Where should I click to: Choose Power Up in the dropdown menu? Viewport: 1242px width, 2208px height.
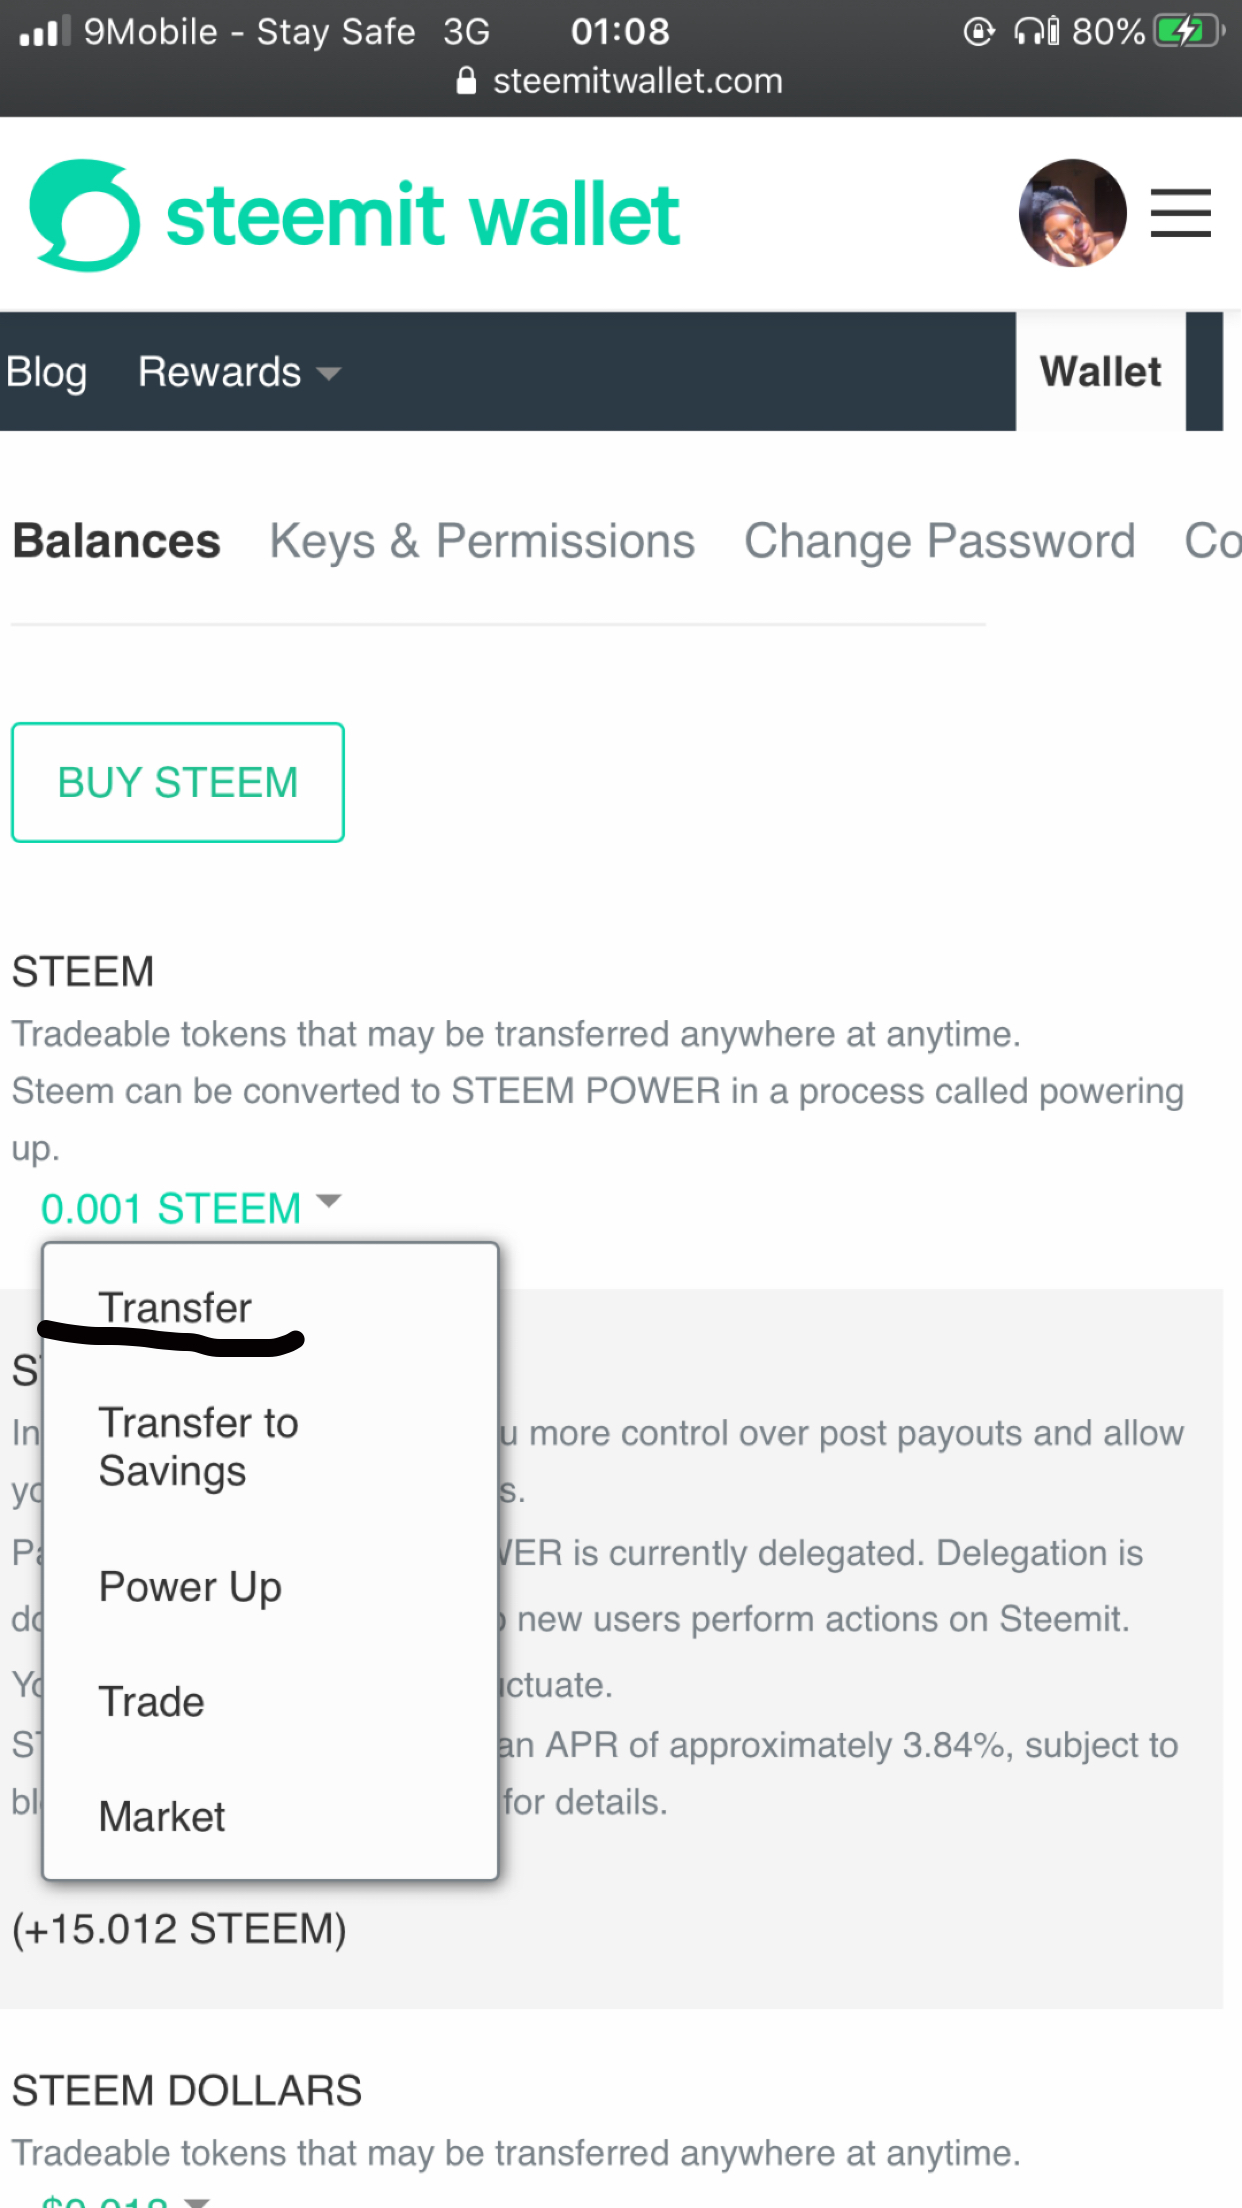tap(190, 1587)
